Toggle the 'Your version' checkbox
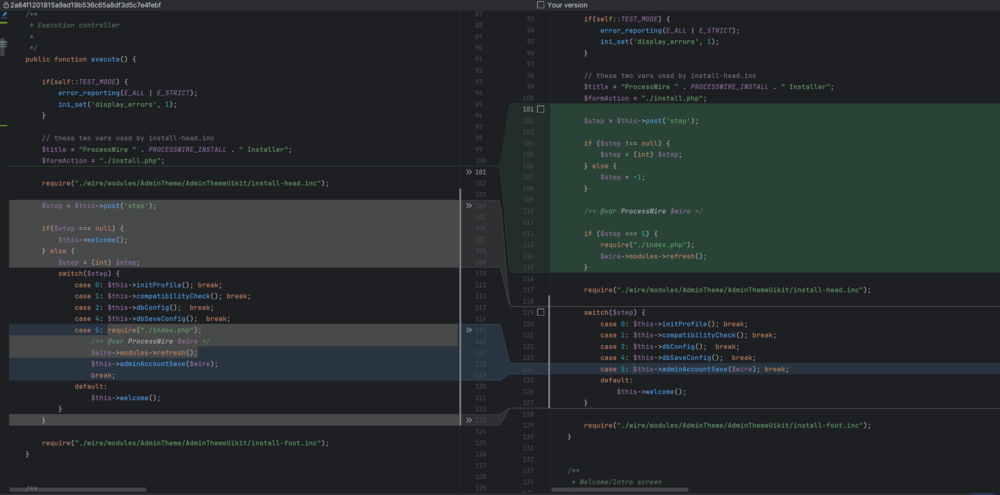Image resolution: width=1000 pixels, height=495 pixels. 541,5
